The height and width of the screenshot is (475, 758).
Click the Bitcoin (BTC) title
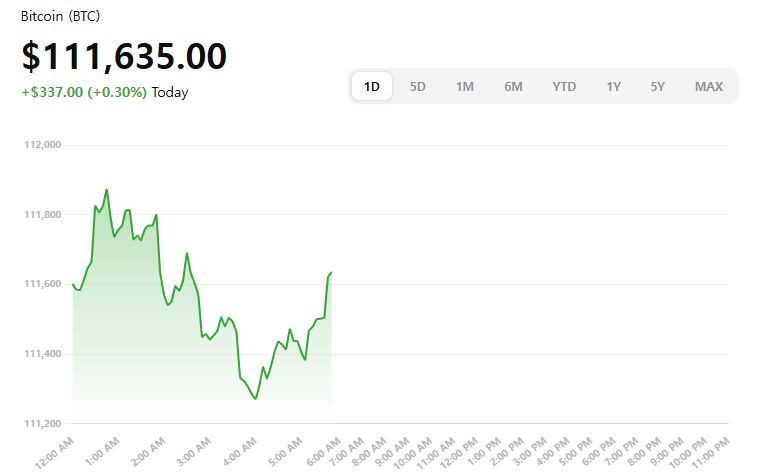coord(60,17)
